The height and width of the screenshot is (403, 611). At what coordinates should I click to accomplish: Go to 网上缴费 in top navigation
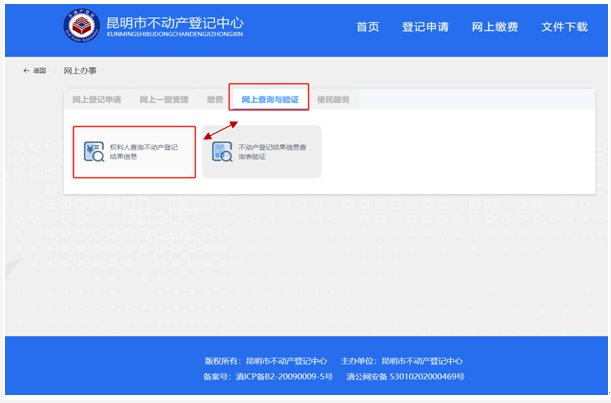tap(494, 27)
